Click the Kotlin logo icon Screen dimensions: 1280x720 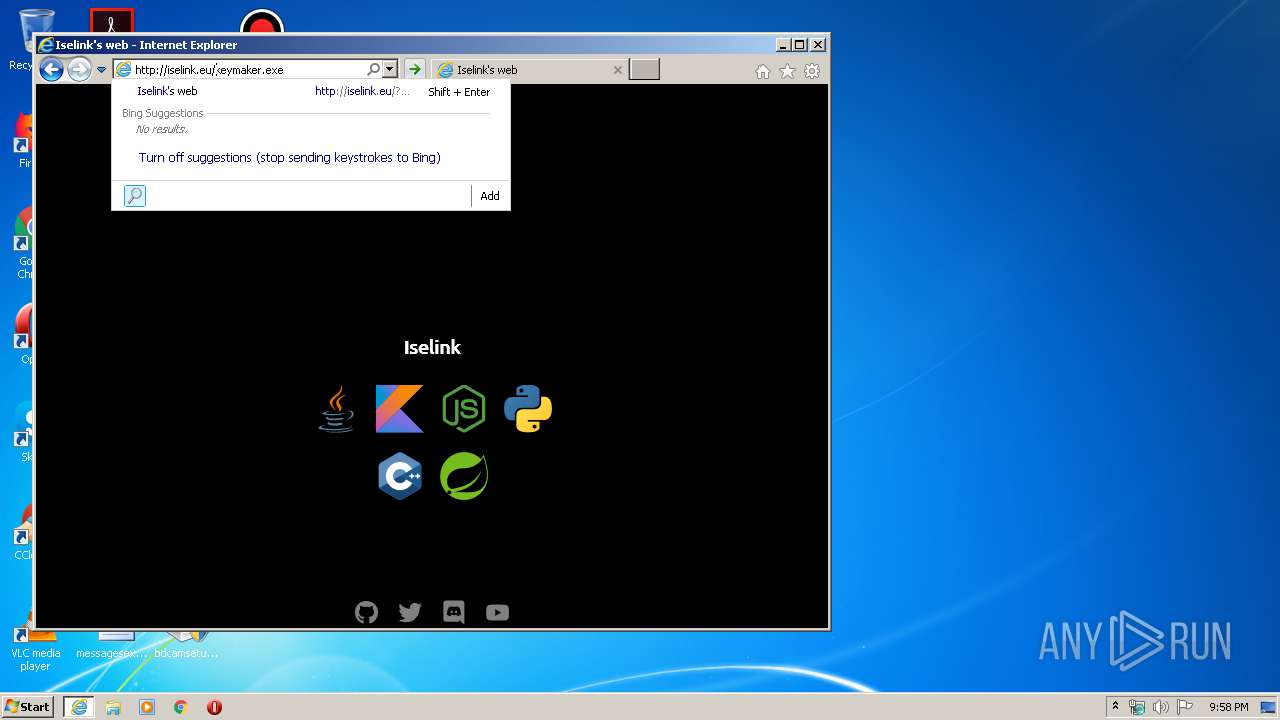[400, 409]
